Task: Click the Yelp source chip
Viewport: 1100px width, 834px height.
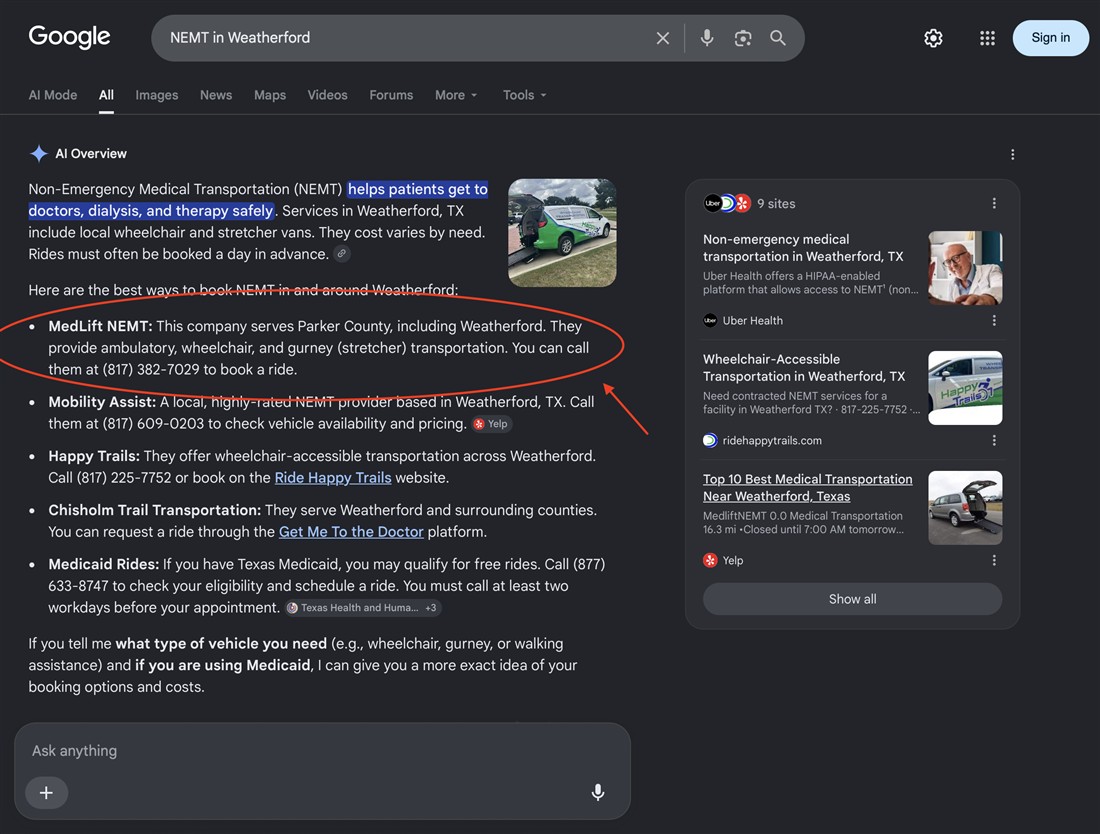Action: pyautogui.click(x=491, y=424)
